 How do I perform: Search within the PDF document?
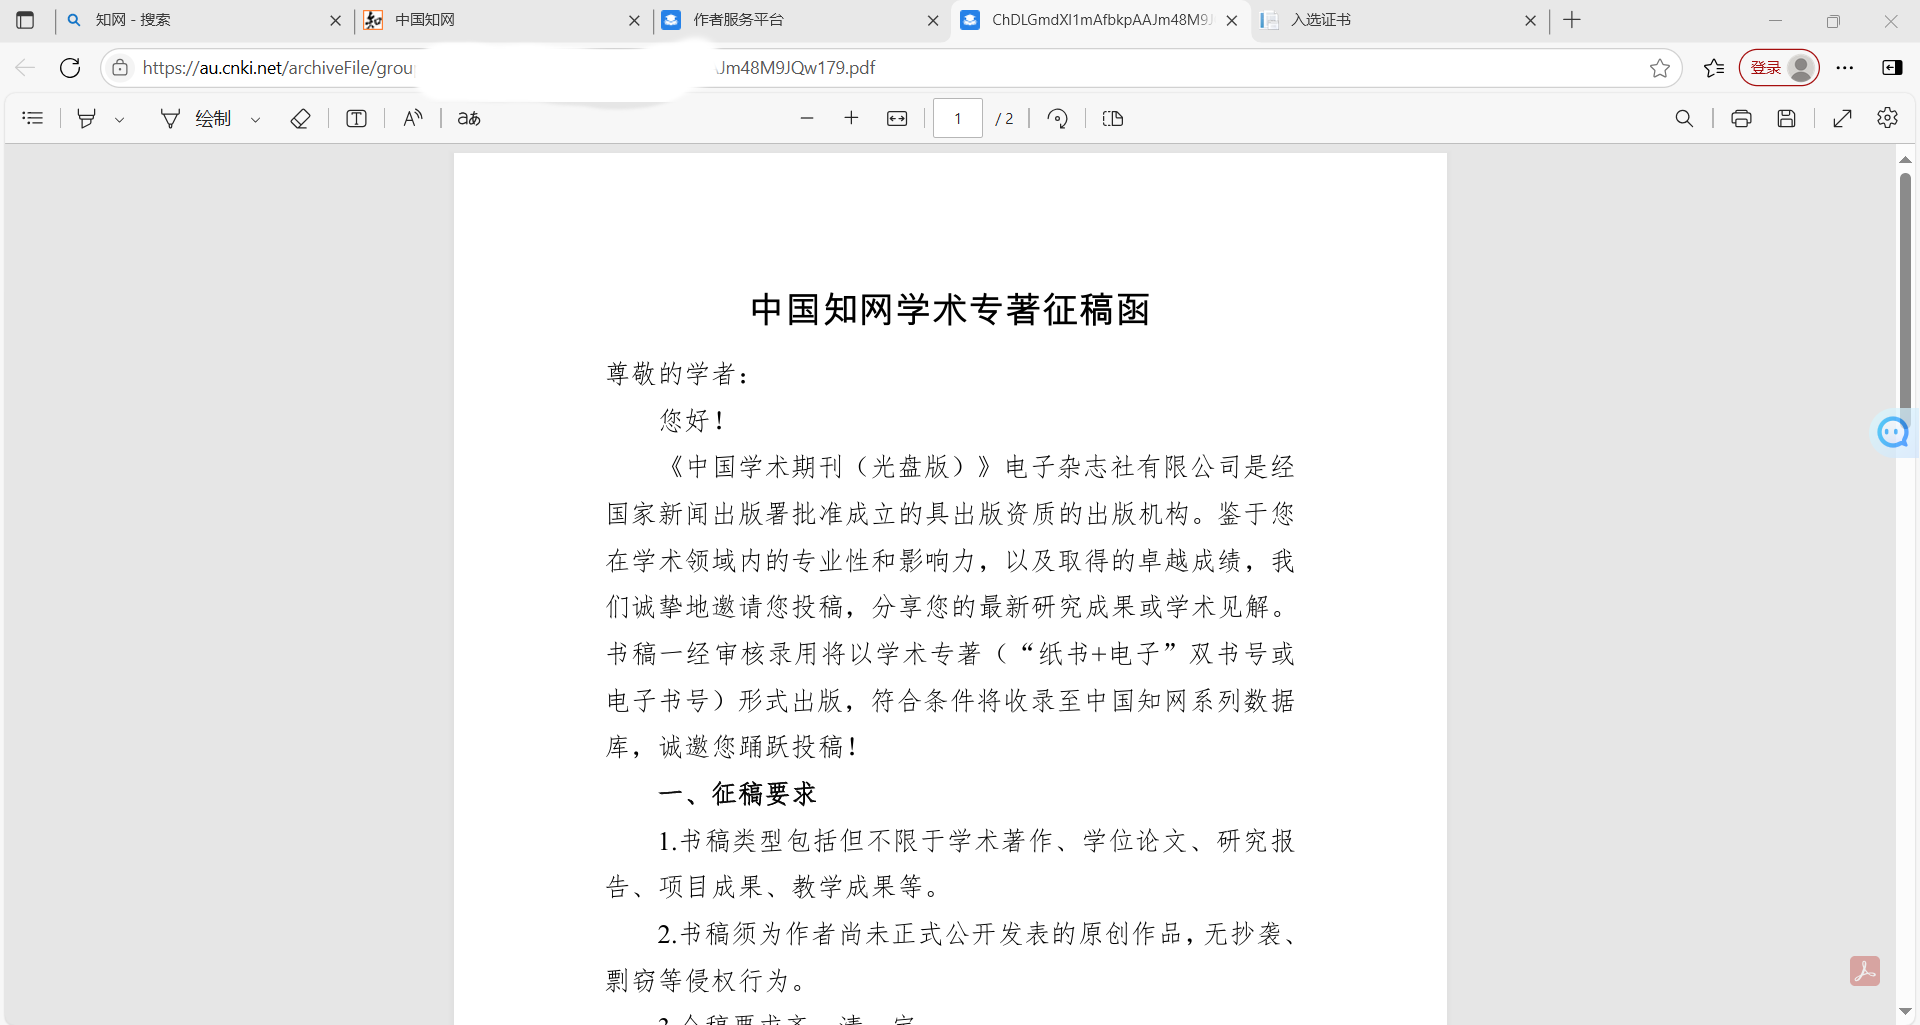[1684, 118]
